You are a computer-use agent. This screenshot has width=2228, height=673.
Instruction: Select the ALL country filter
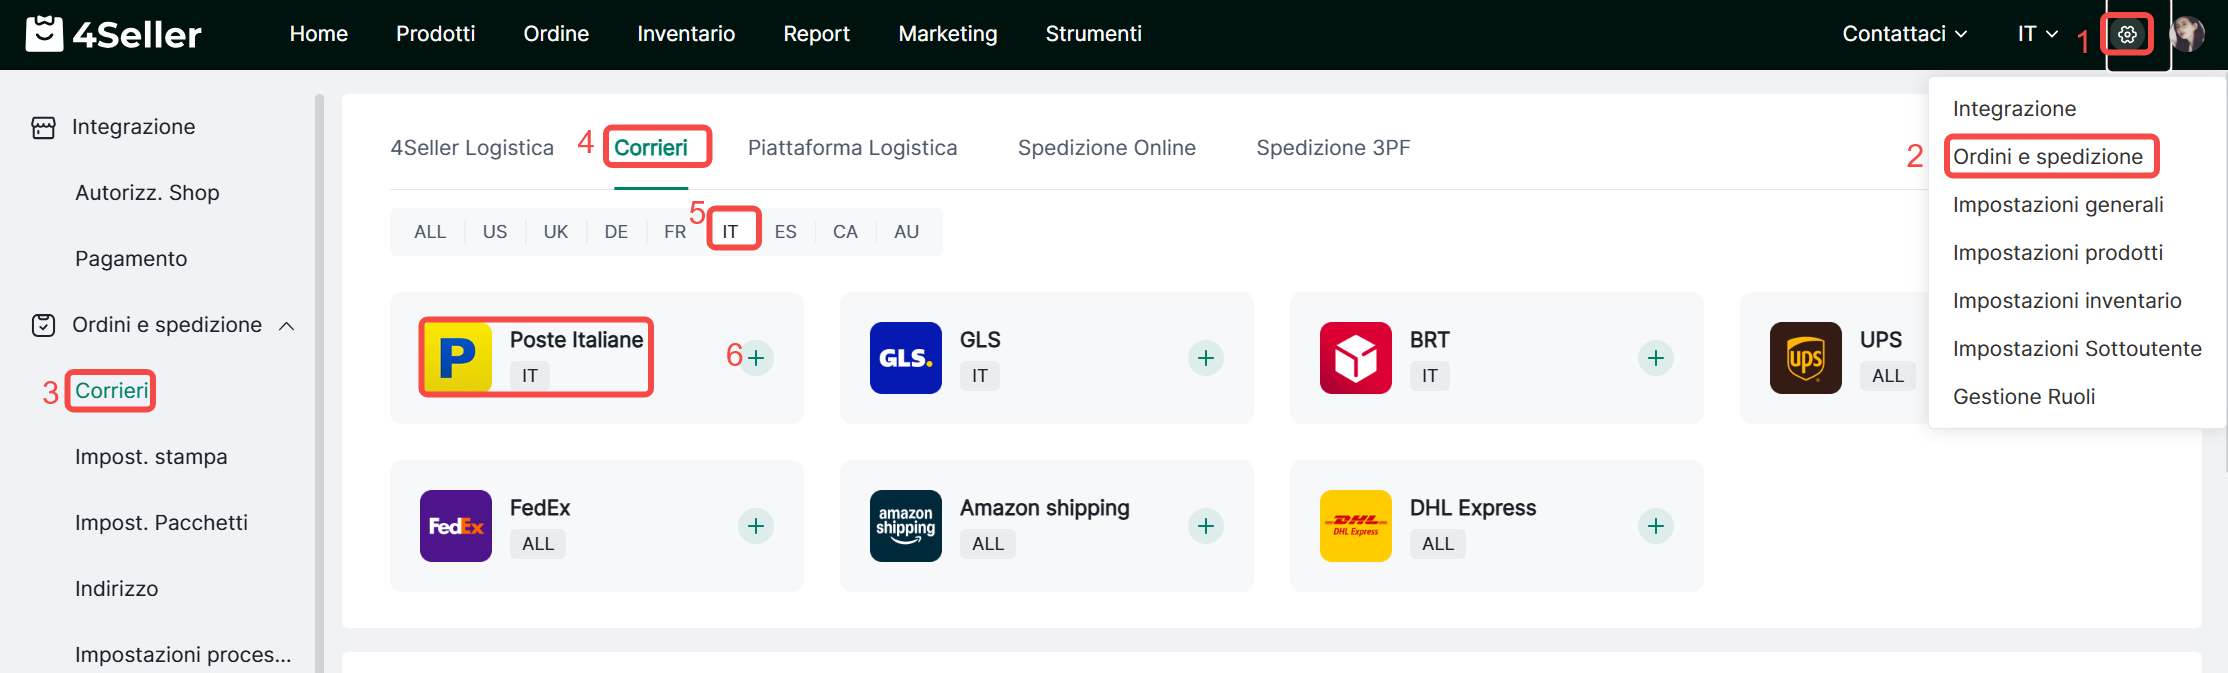[430, 232]
